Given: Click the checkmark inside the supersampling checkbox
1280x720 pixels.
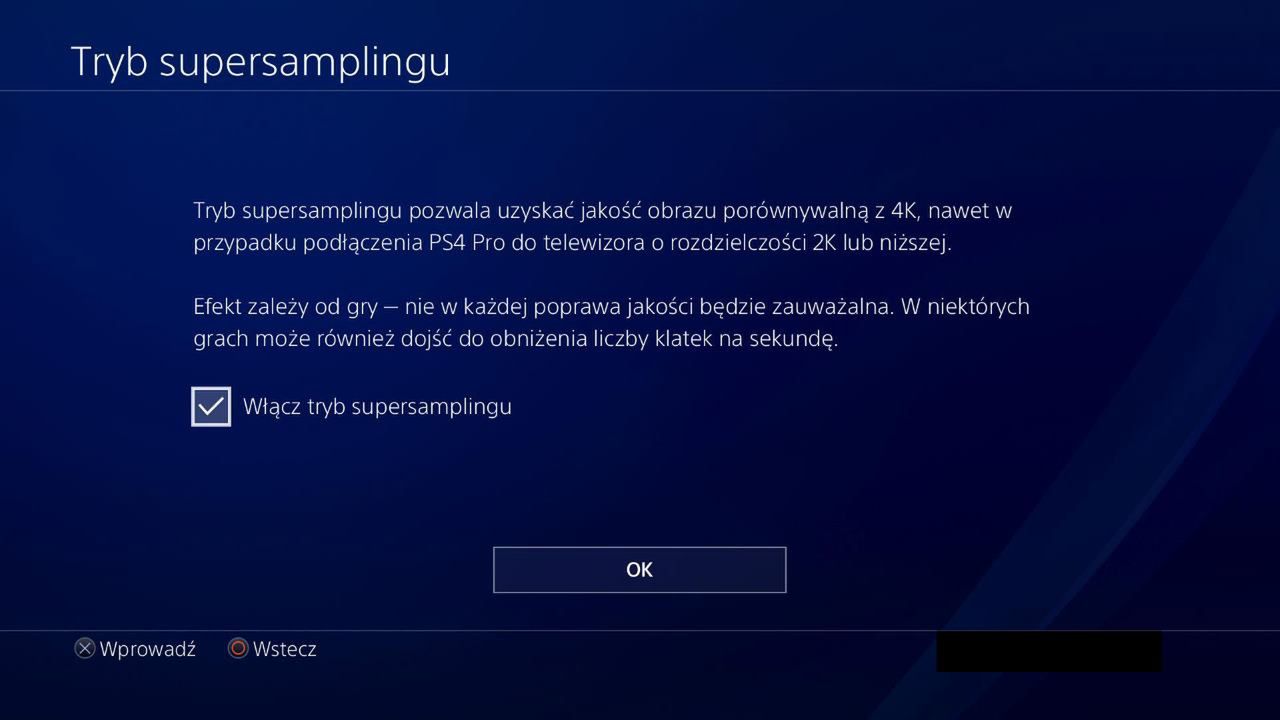Looking at the screenshot, I should (211, 406).
